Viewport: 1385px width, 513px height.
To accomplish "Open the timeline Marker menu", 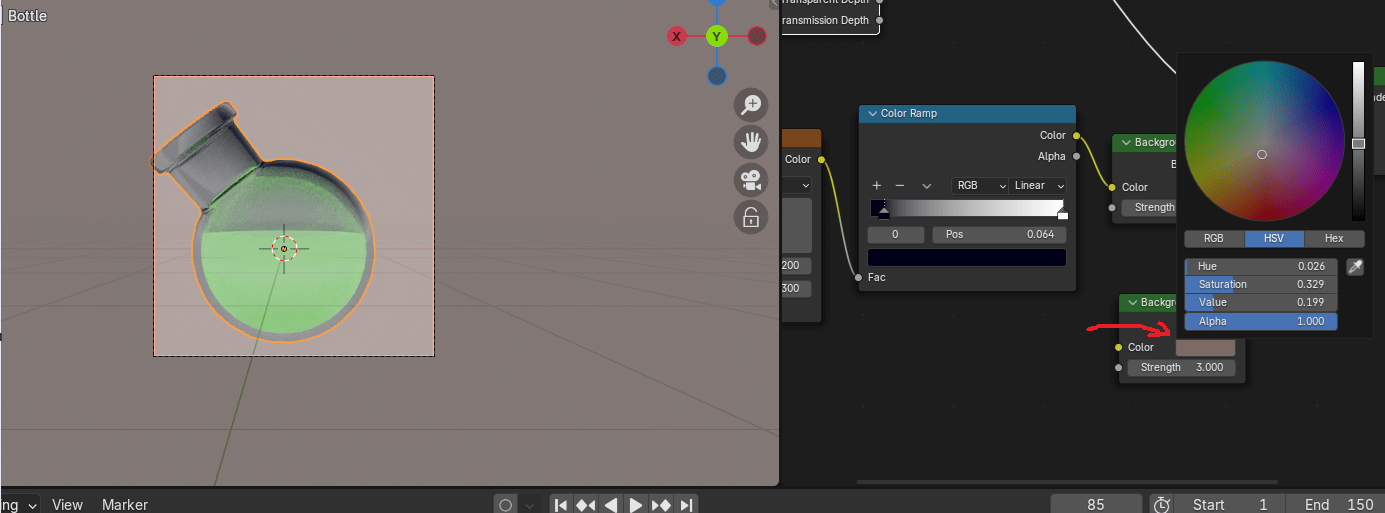I will point(125,505).
